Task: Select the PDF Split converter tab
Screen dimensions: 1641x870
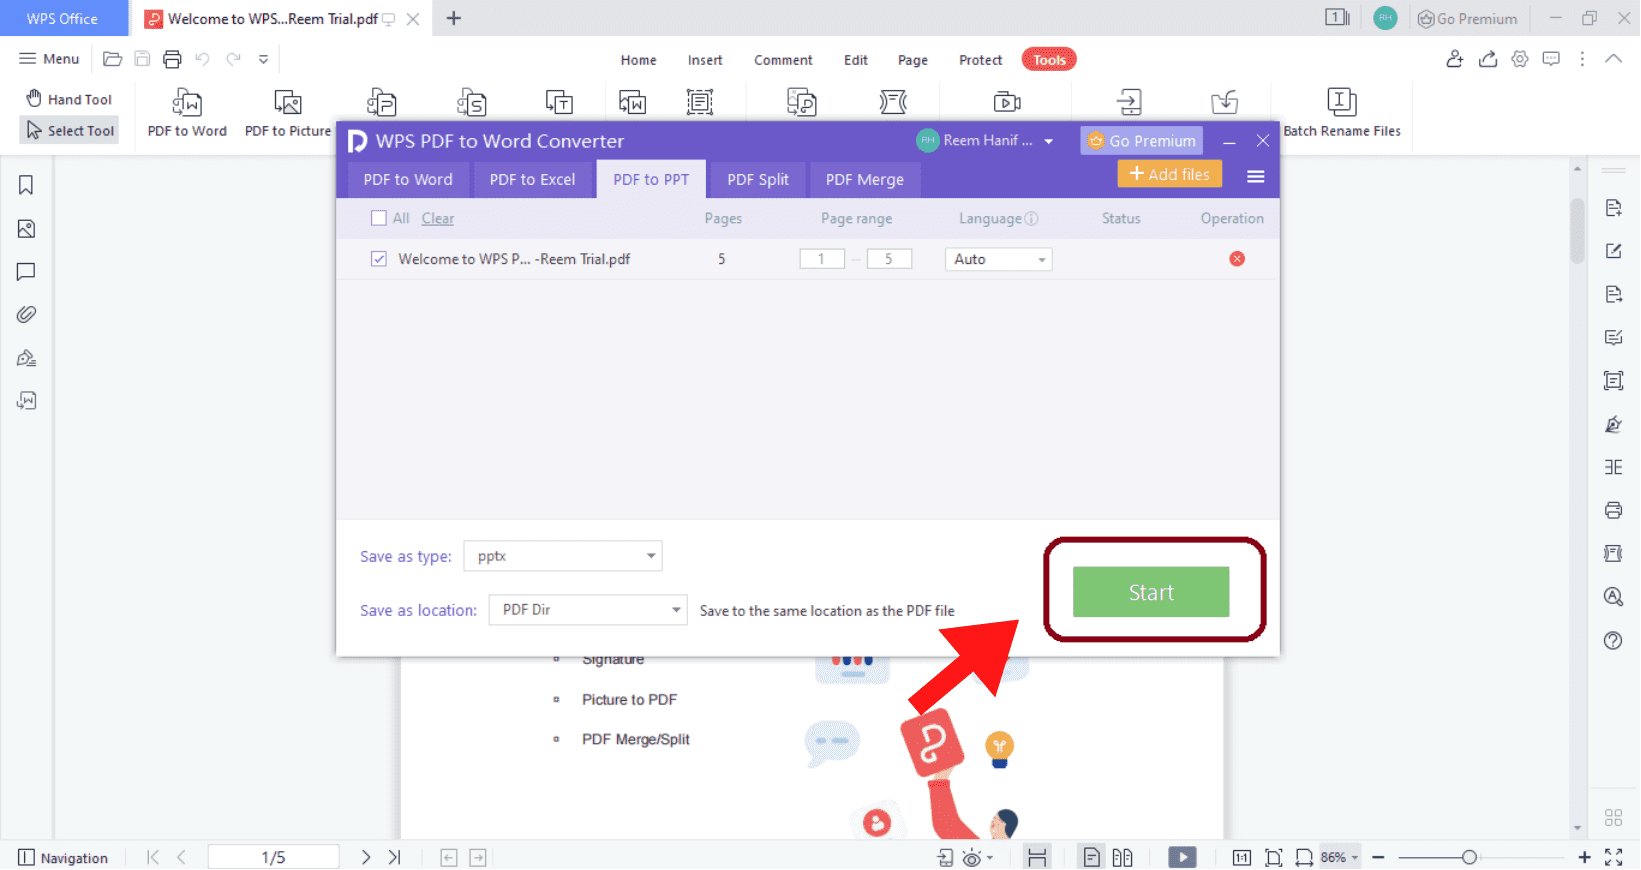Action: click(758, 179)
